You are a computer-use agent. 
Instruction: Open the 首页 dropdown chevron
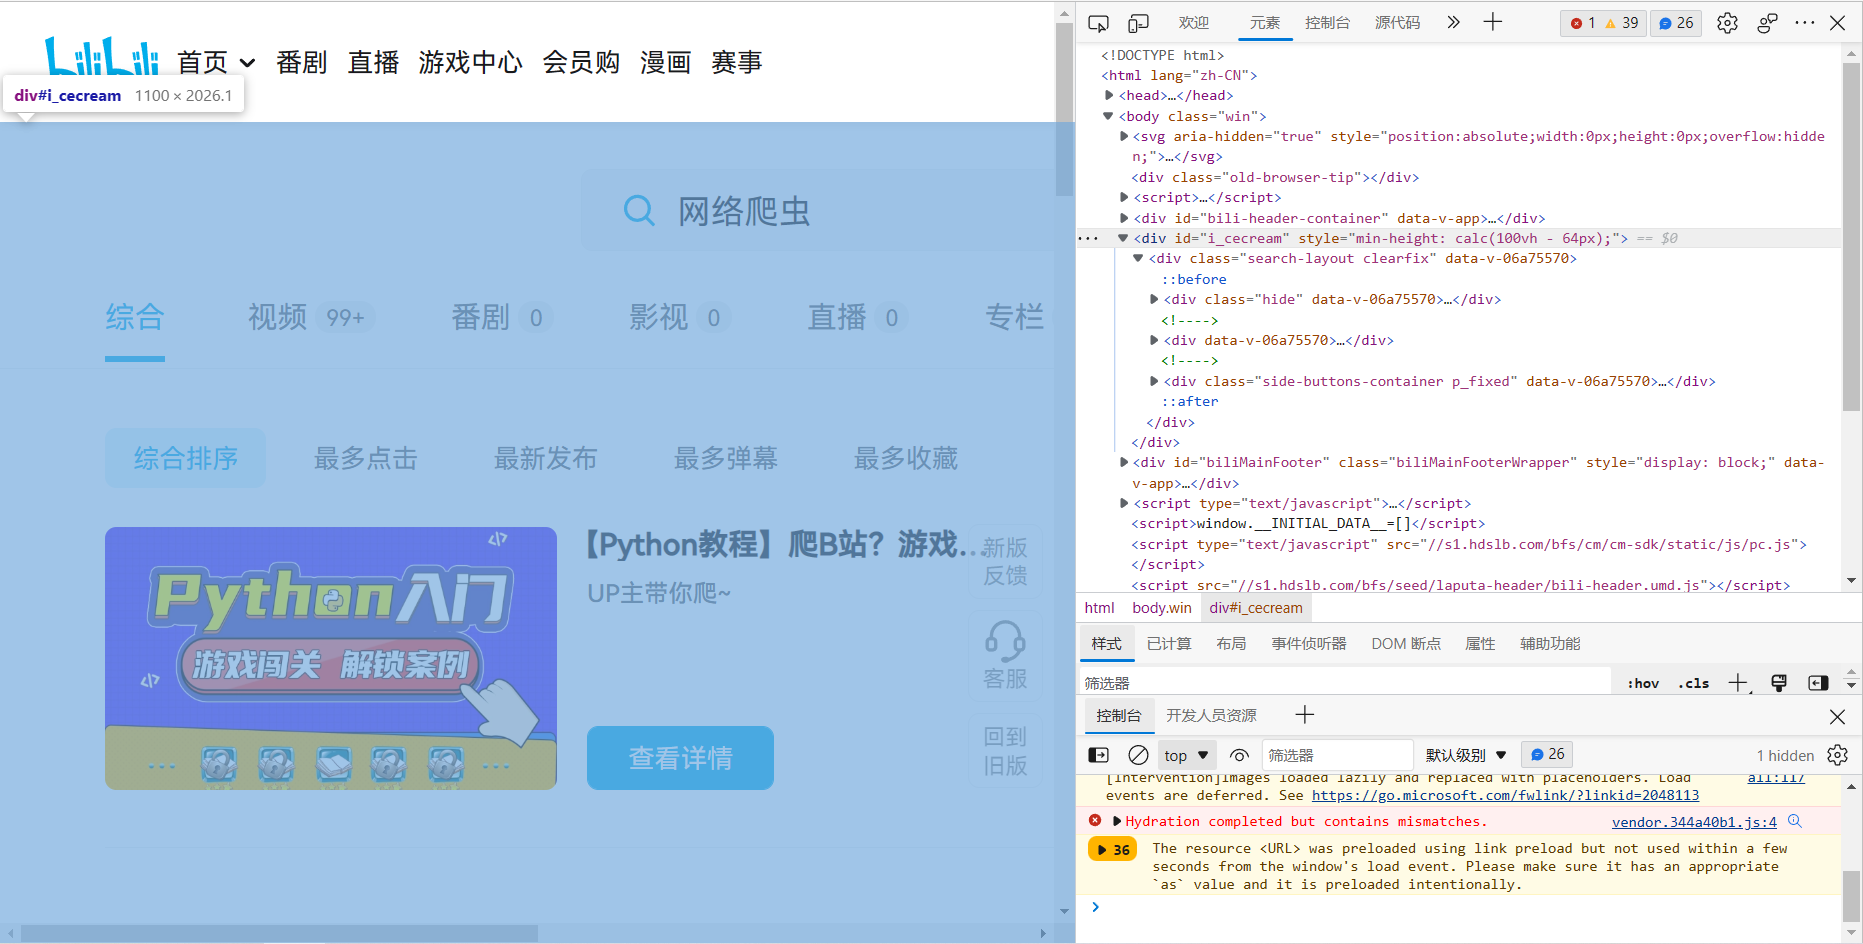(247, 63)
